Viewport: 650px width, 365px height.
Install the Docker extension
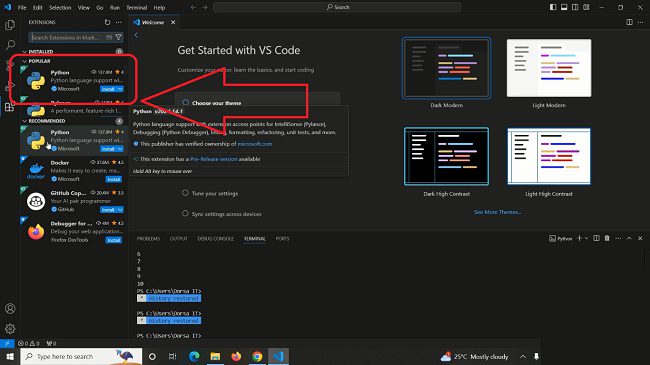coord(114,180)
